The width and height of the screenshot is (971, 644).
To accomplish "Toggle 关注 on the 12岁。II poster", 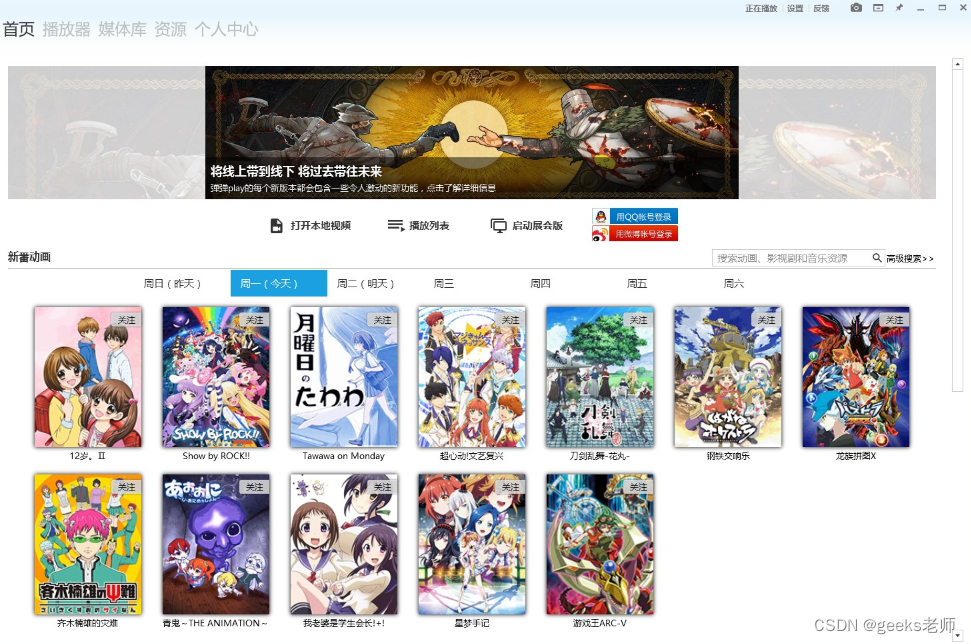I will point(126,320).
